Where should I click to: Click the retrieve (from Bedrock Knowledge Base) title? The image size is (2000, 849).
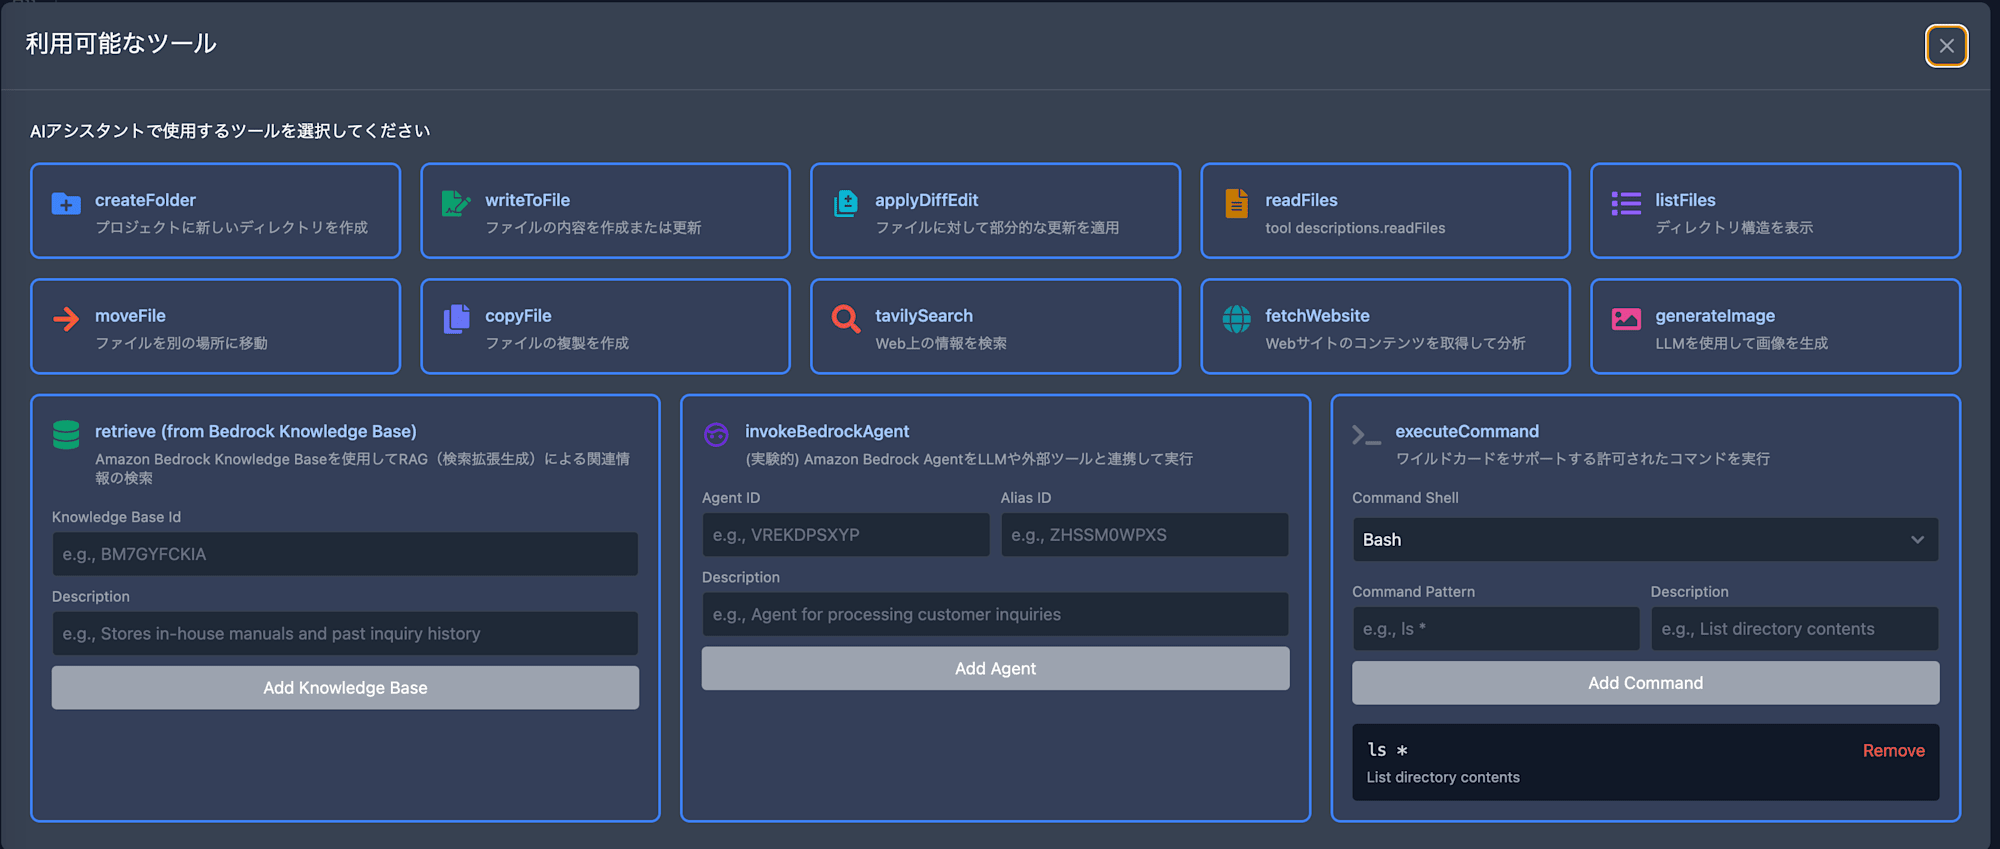coord(256,431)
